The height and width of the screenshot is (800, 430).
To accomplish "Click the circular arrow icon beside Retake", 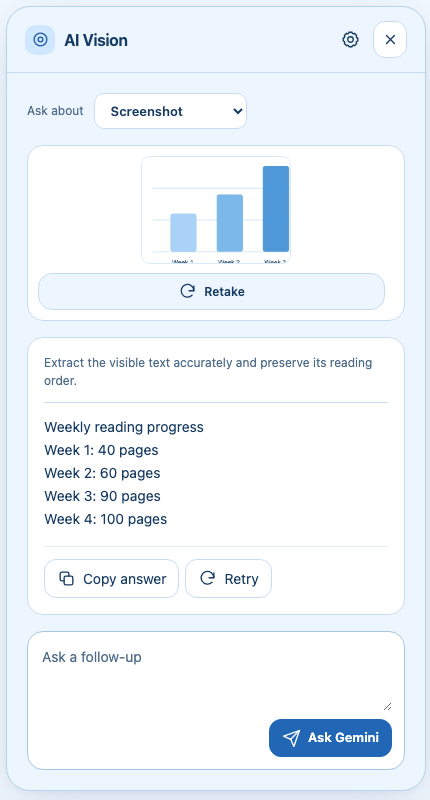I will 188,291.
